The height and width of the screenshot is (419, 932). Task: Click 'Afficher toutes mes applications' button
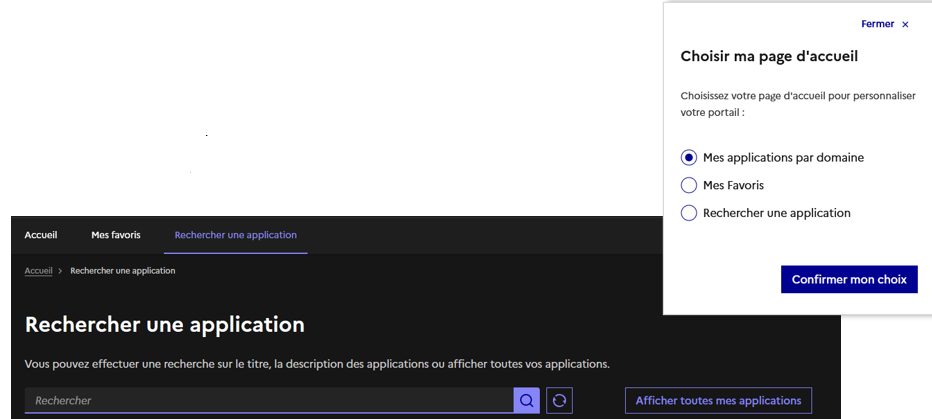pos(718,400)
